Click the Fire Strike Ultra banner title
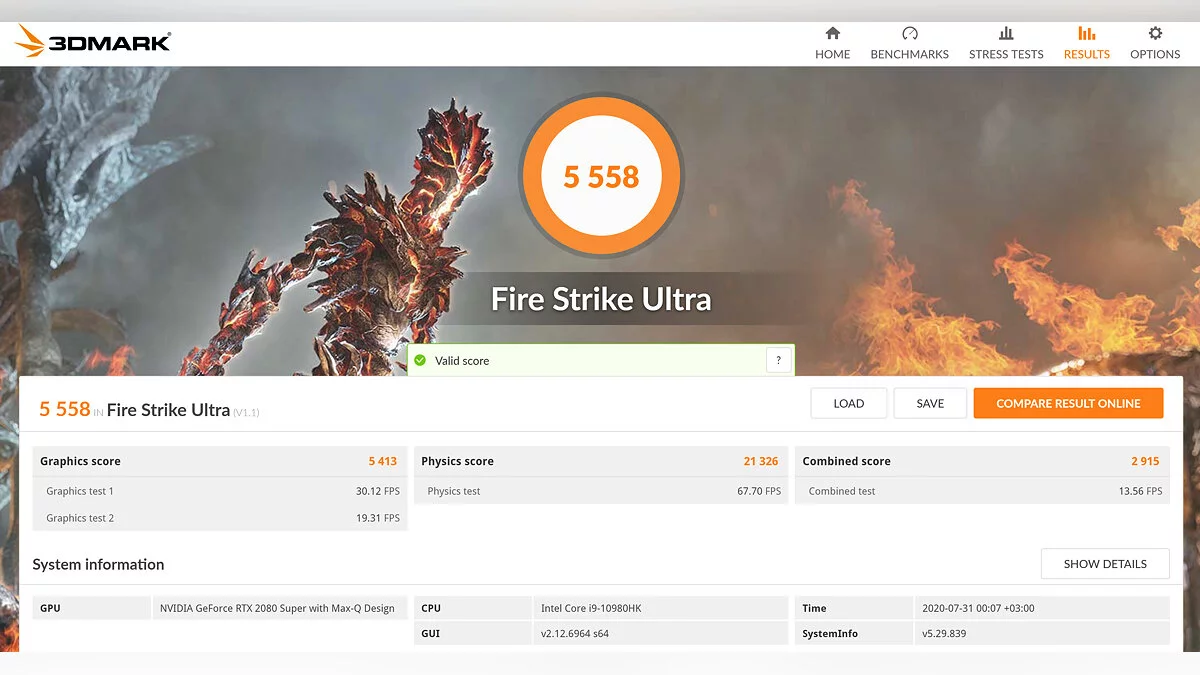 click(601, 299)
